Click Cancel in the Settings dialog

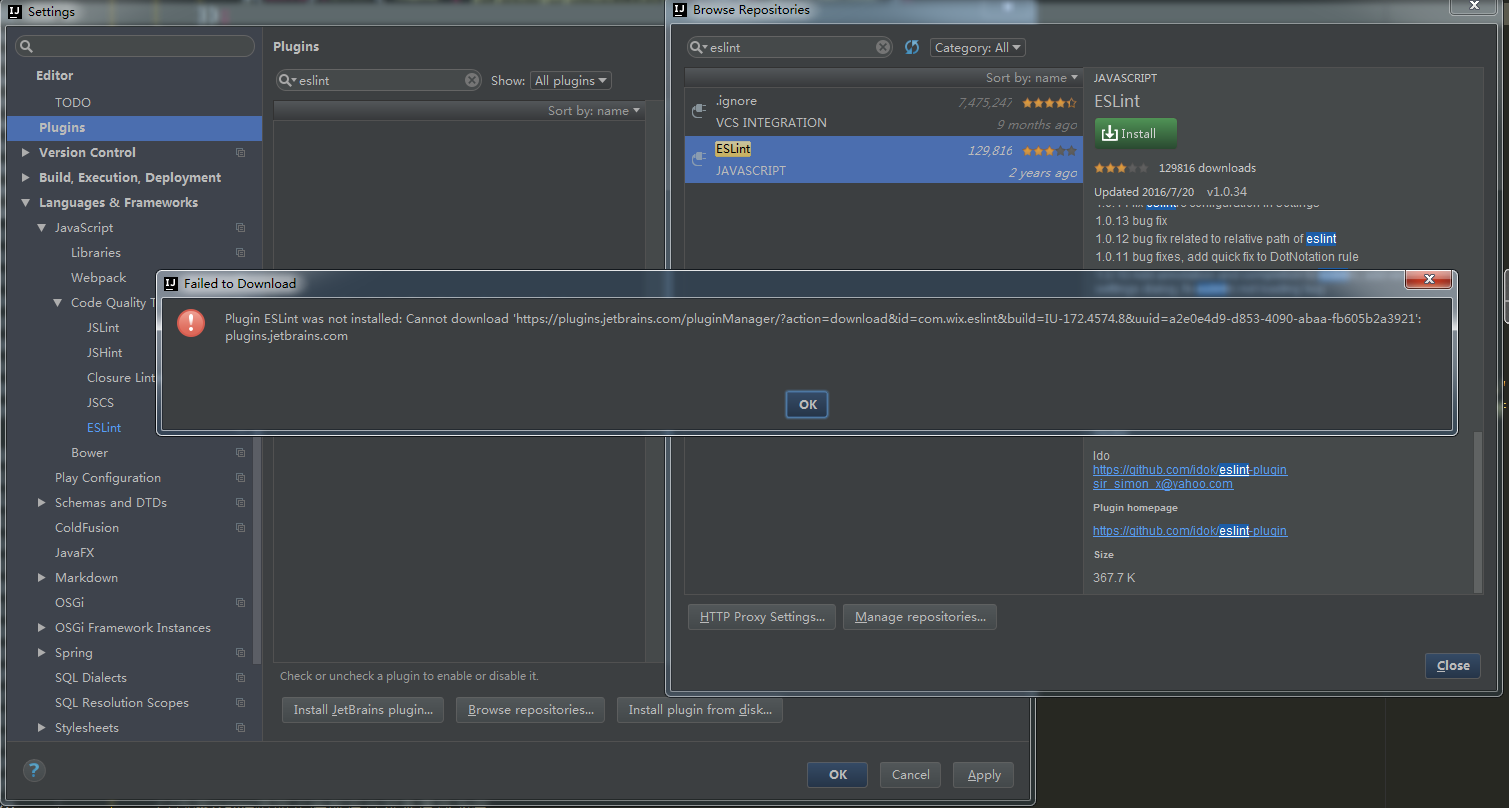(910, 775)
